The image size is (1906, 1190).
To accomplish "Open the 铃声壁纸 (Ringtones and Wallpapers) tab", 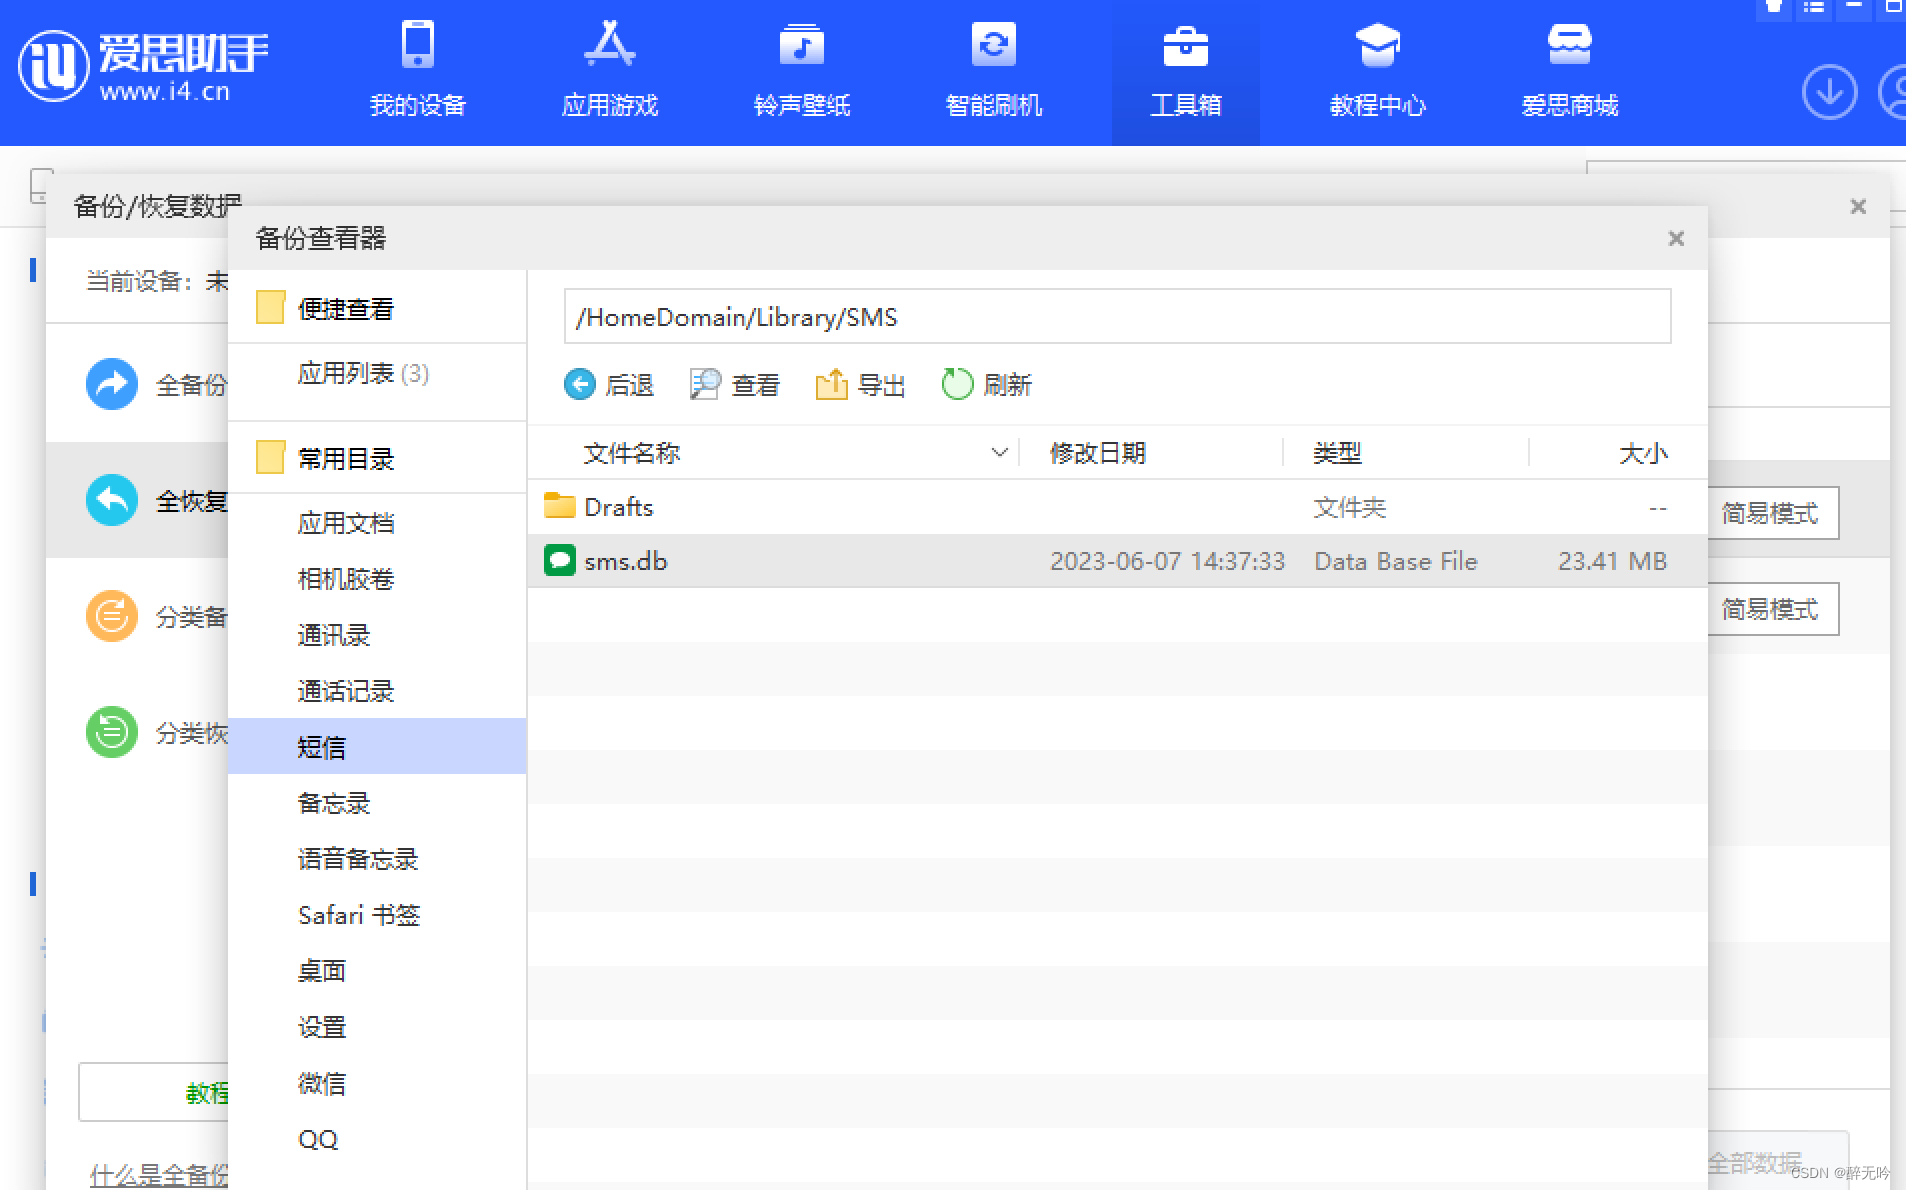I will tap(802, 72).
